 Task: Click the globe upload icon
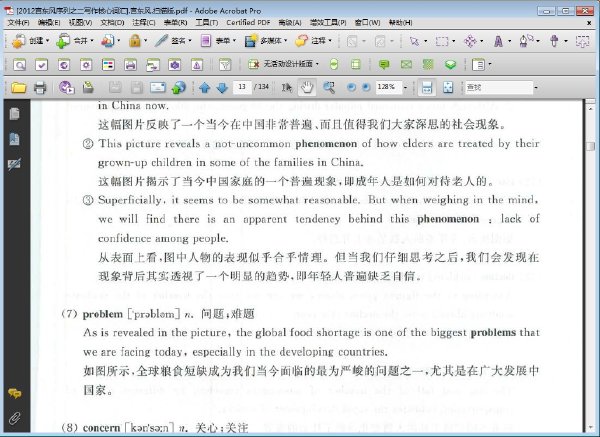point(179,88)
